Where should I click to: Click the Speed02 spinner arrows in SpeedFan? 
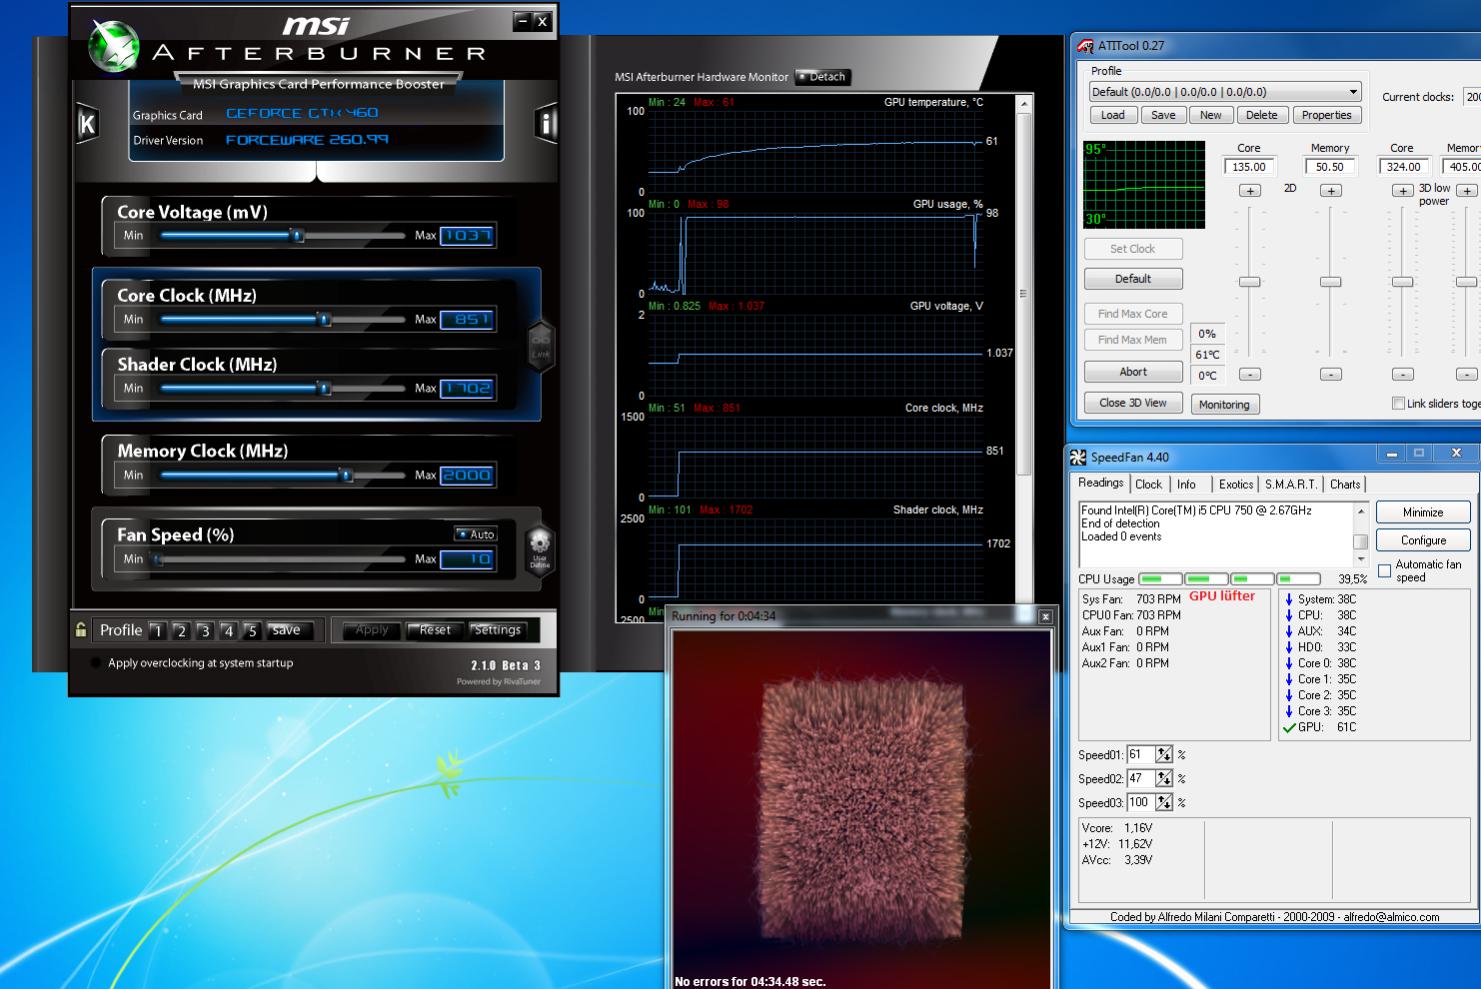click(1164, 779)
